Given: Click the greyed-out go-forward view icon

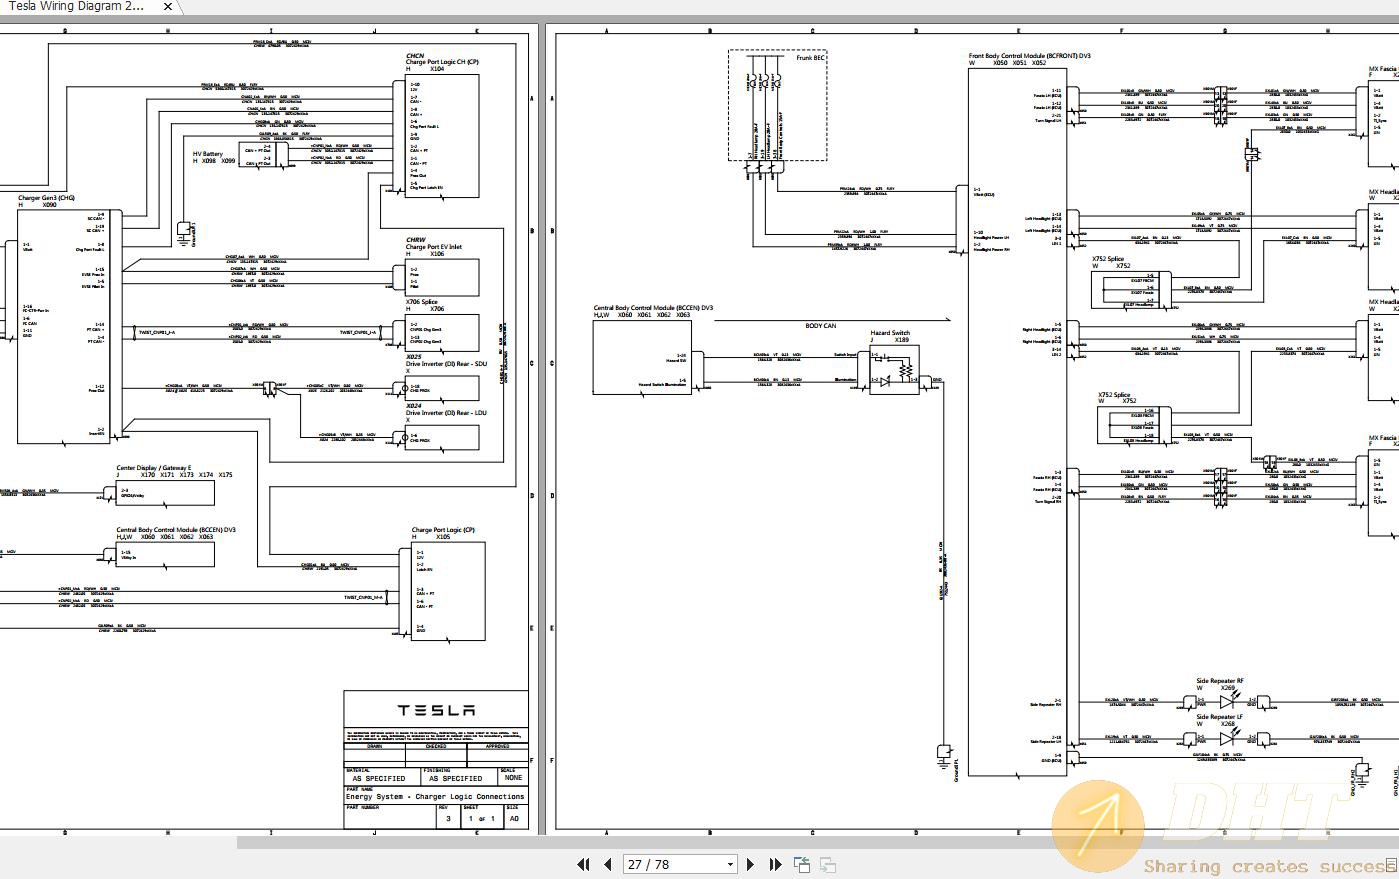Looking at the screenshot, I should pyautogui.click(x=827, y=864).
